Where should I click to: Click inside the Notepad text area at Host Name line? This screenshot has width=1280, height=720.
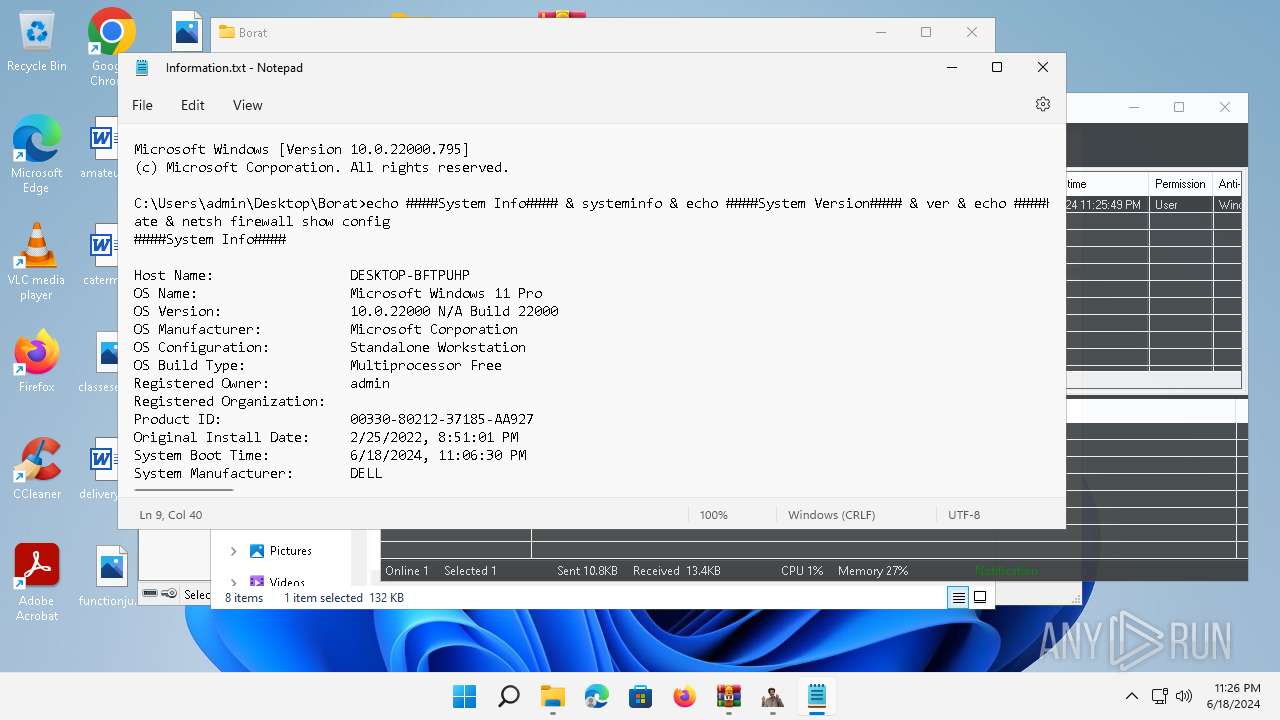click(x=302, y=275)
